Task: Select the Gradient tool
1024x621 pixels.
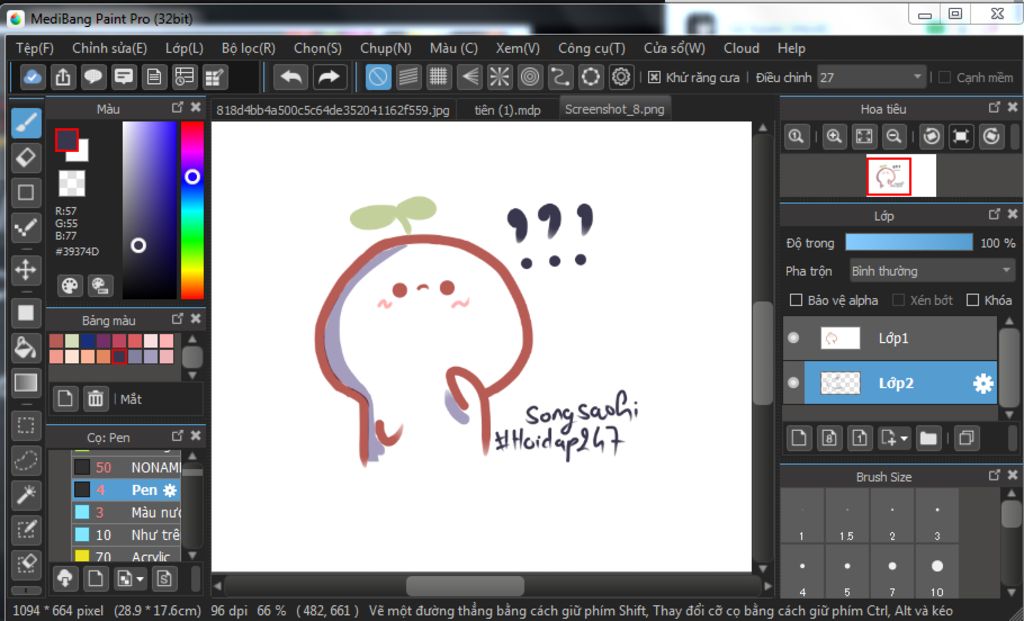Action: tap(26, 382)
